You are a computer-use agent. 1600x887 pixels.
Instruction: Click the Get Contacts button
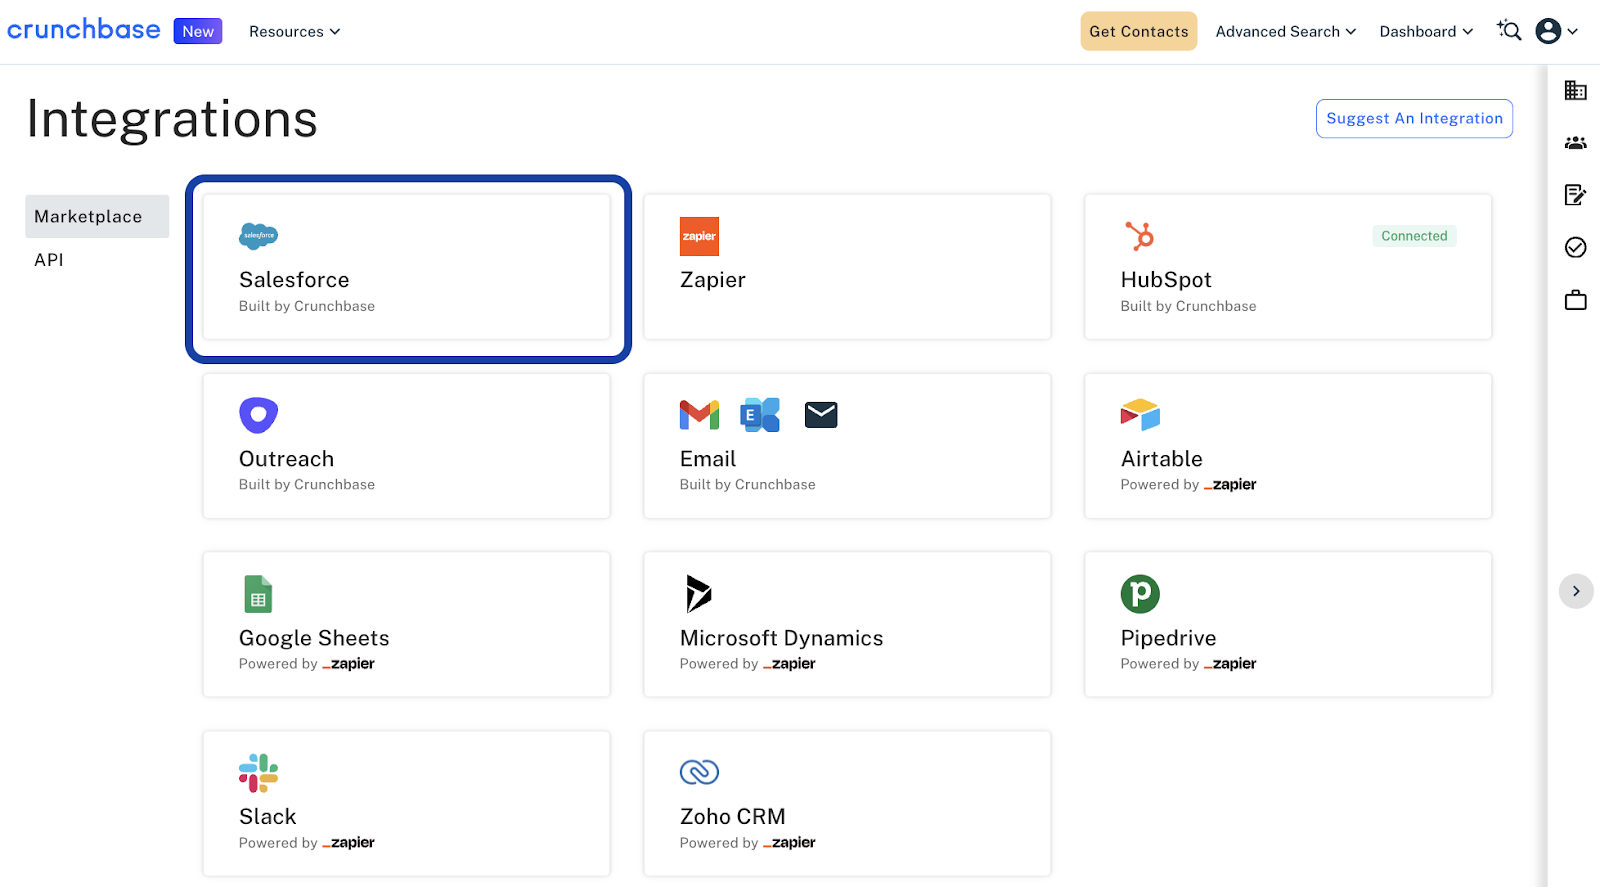point(1139,31)
